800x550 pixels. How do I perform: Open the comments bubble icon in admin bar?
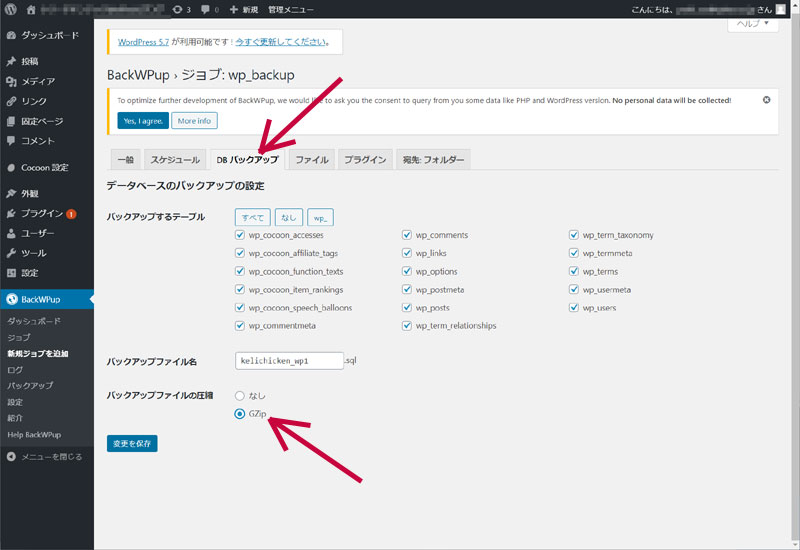[x=205, y=9]
